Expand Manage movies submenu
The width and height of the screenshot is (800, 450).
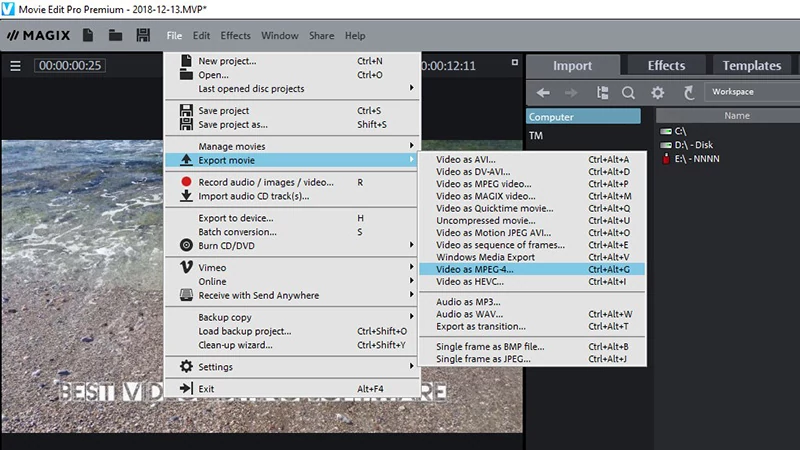coord(293,146)
